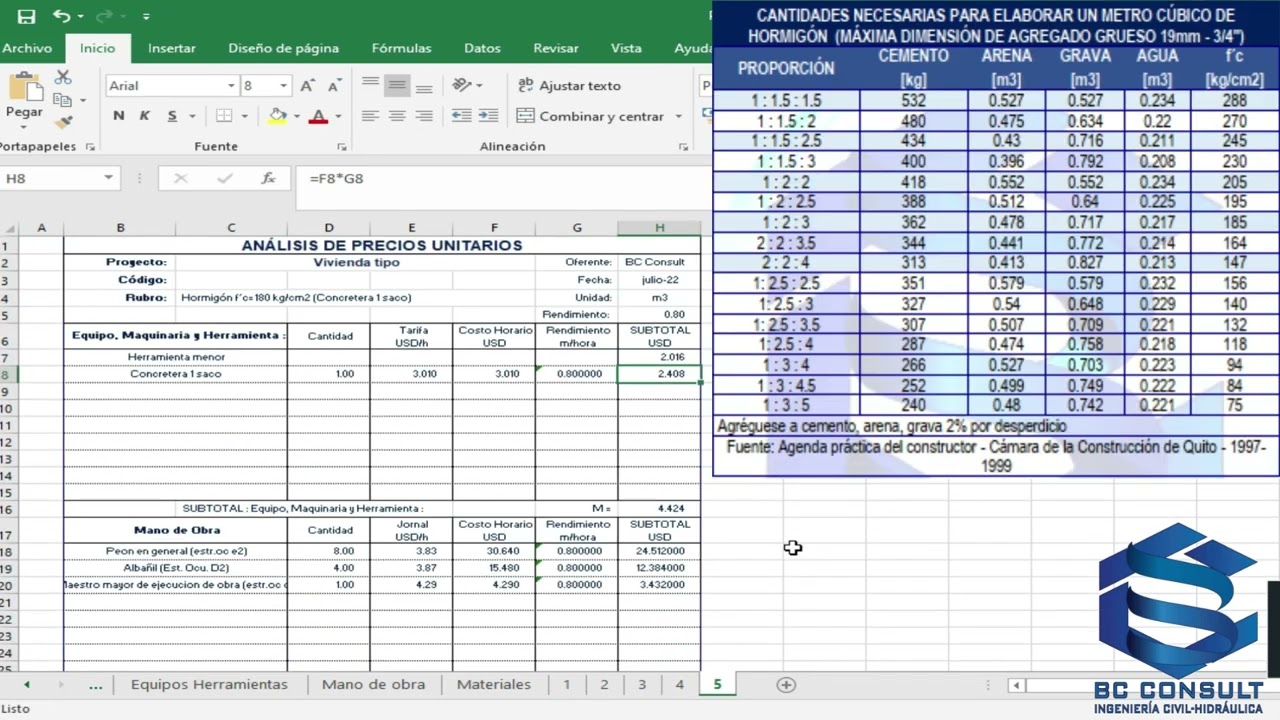This screenshot has height=720, width=1280.
Task: Open the font color dropdown arrow
Action: pyautogui.click(x=338, y=117)
